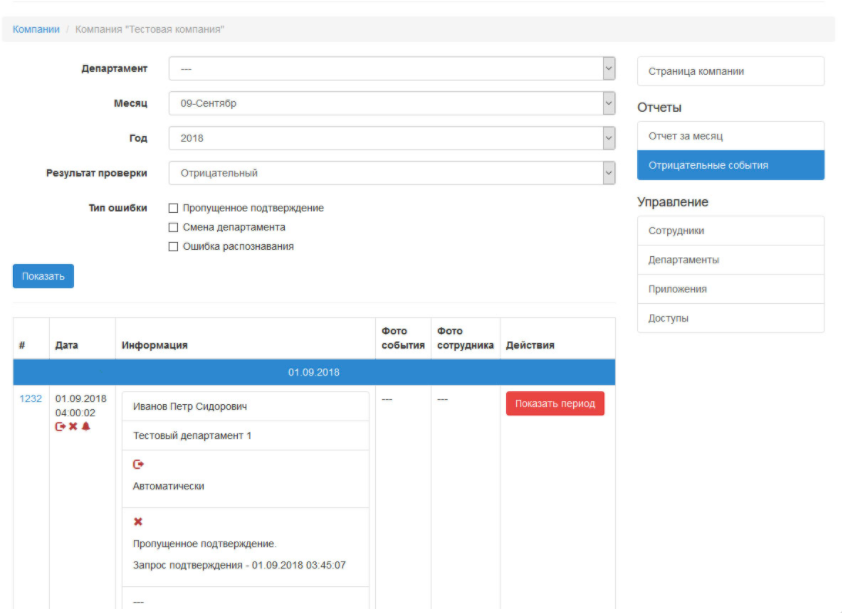
Task: Open the 'Год' dropdown showing 2018
Action: coord(392,138)
